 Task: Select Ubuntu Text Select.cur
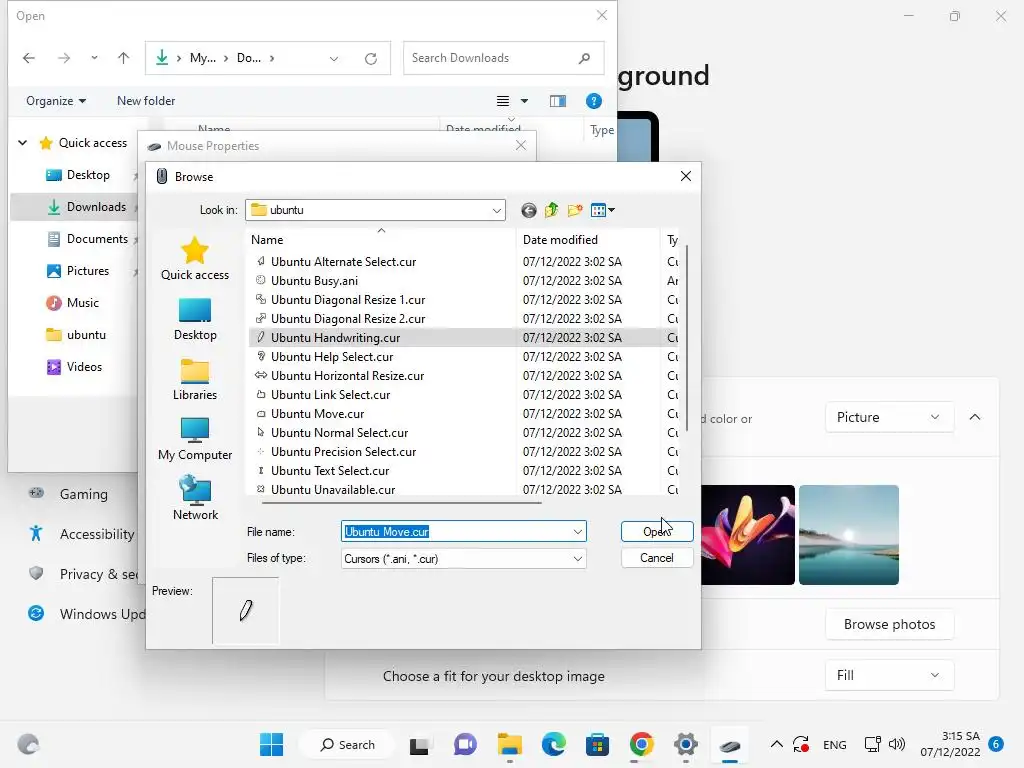tap(330, 470)
